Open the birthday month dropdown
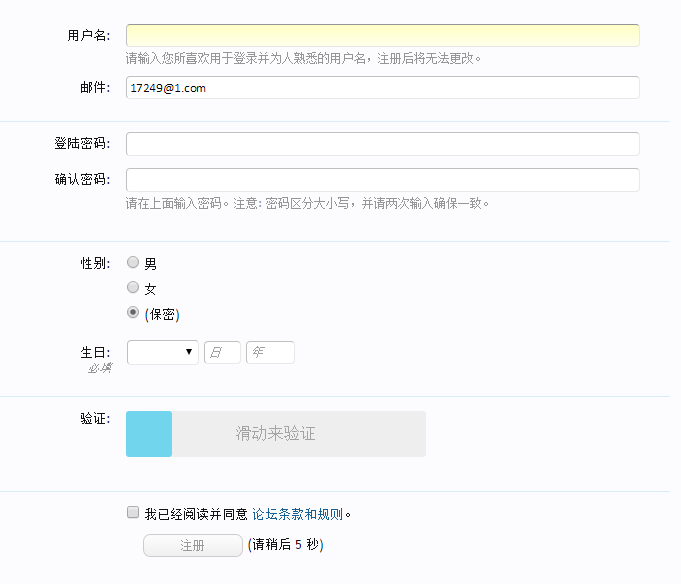681x584 pixels. (x=162, y=352)
